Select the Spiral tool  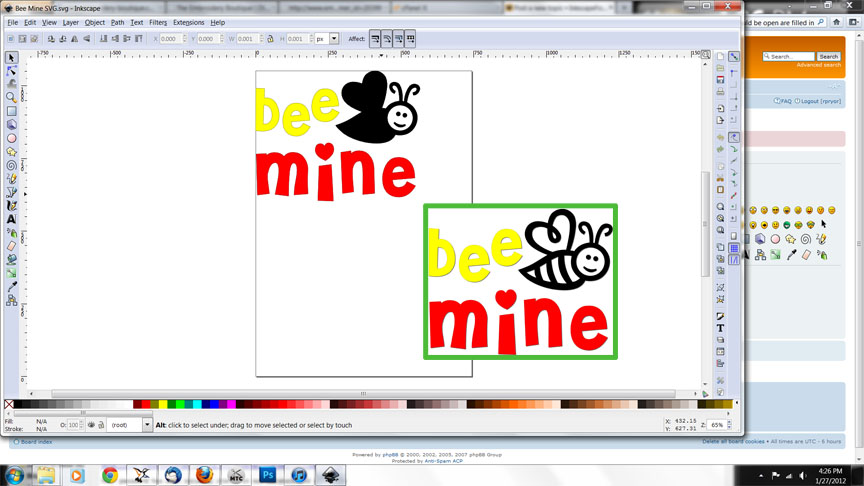pyautogui.click(x=11, y=165)
